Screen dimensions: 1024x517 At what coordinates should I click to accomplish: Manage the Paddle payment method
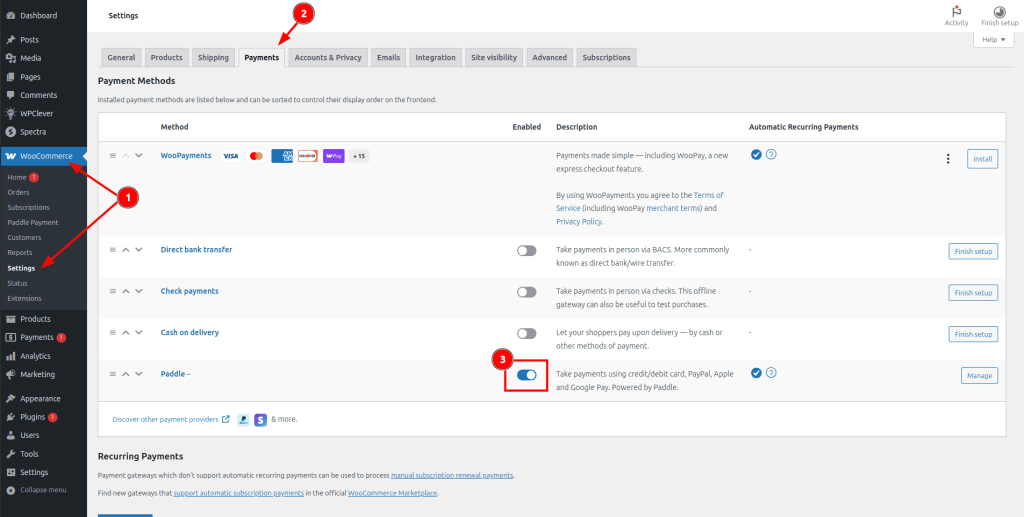click(x=979, y=375)
